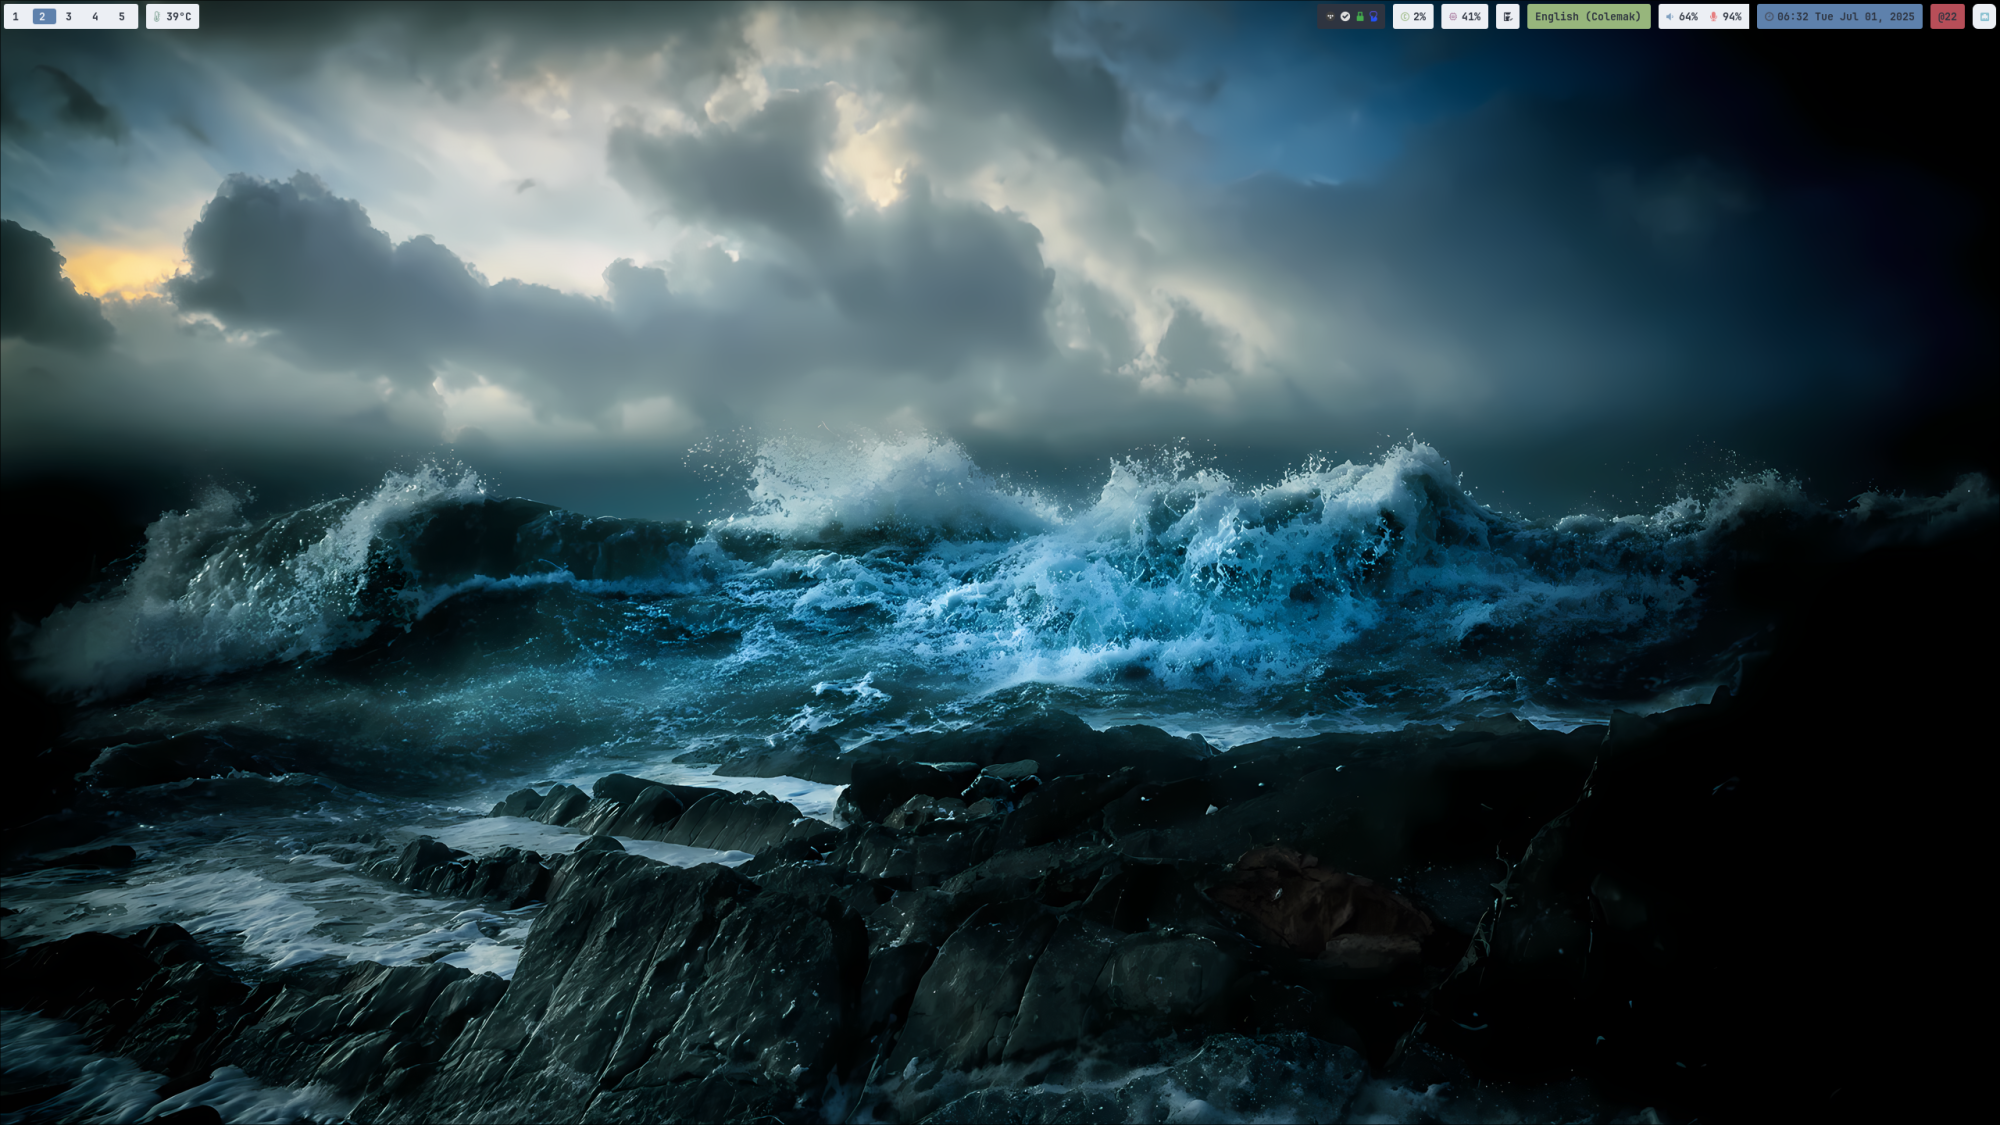This screenshot has height=1125, width=2000.
Task: Click the white checkmark tray icon
Action: tap(1345, 17)
